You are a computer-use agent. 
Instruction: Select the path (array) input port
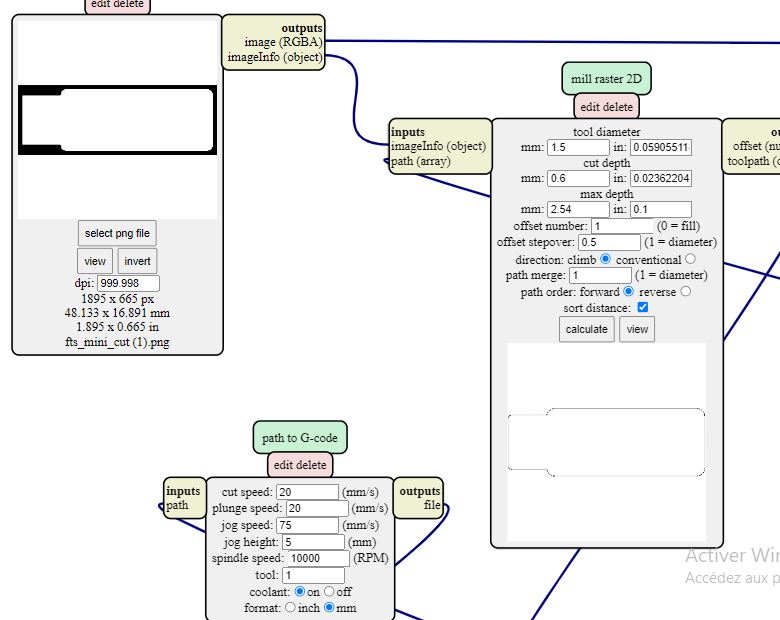420,161
